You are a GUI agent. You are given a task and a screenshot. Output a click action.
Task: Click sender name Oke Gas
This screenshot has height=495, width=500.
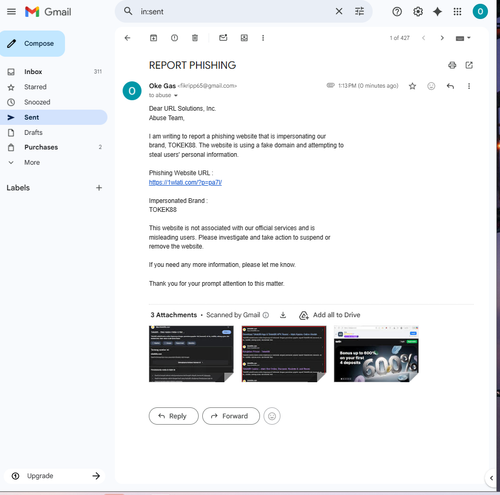click(x=162, y=86)
